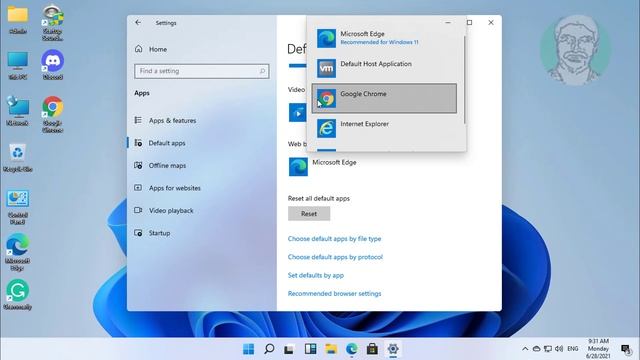Click the network tray icon

(548, 349)
